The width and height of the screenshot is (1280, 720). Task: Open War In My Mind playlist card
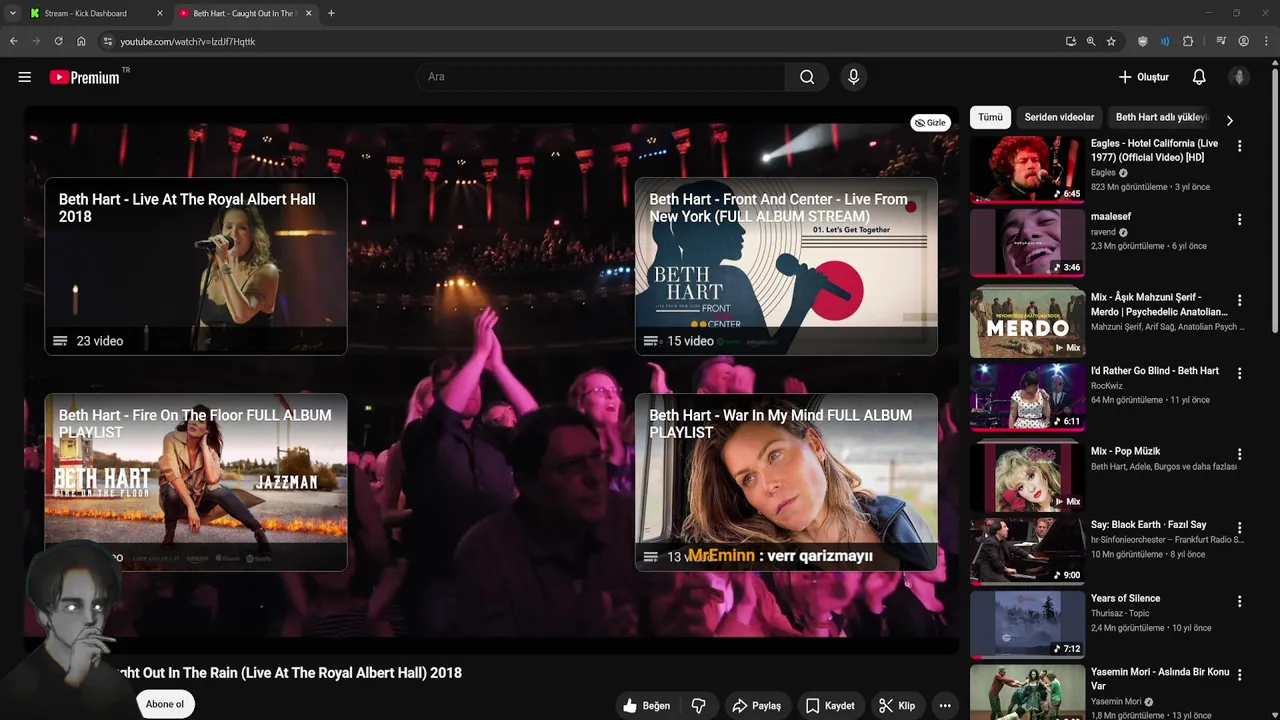click(786, 482)
